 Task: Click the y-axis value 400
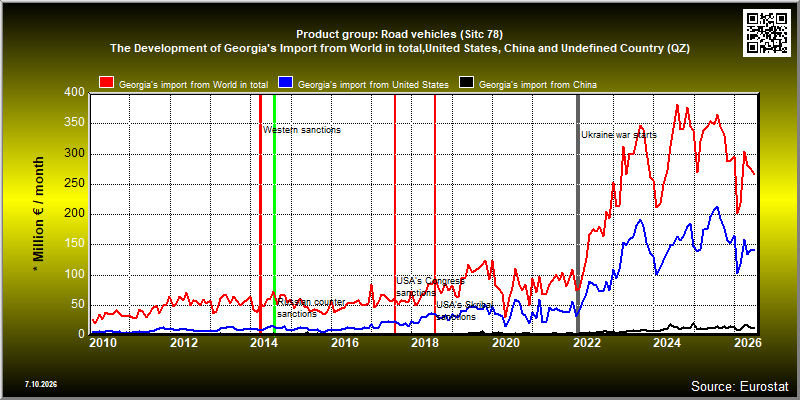(x=74, y=93)
